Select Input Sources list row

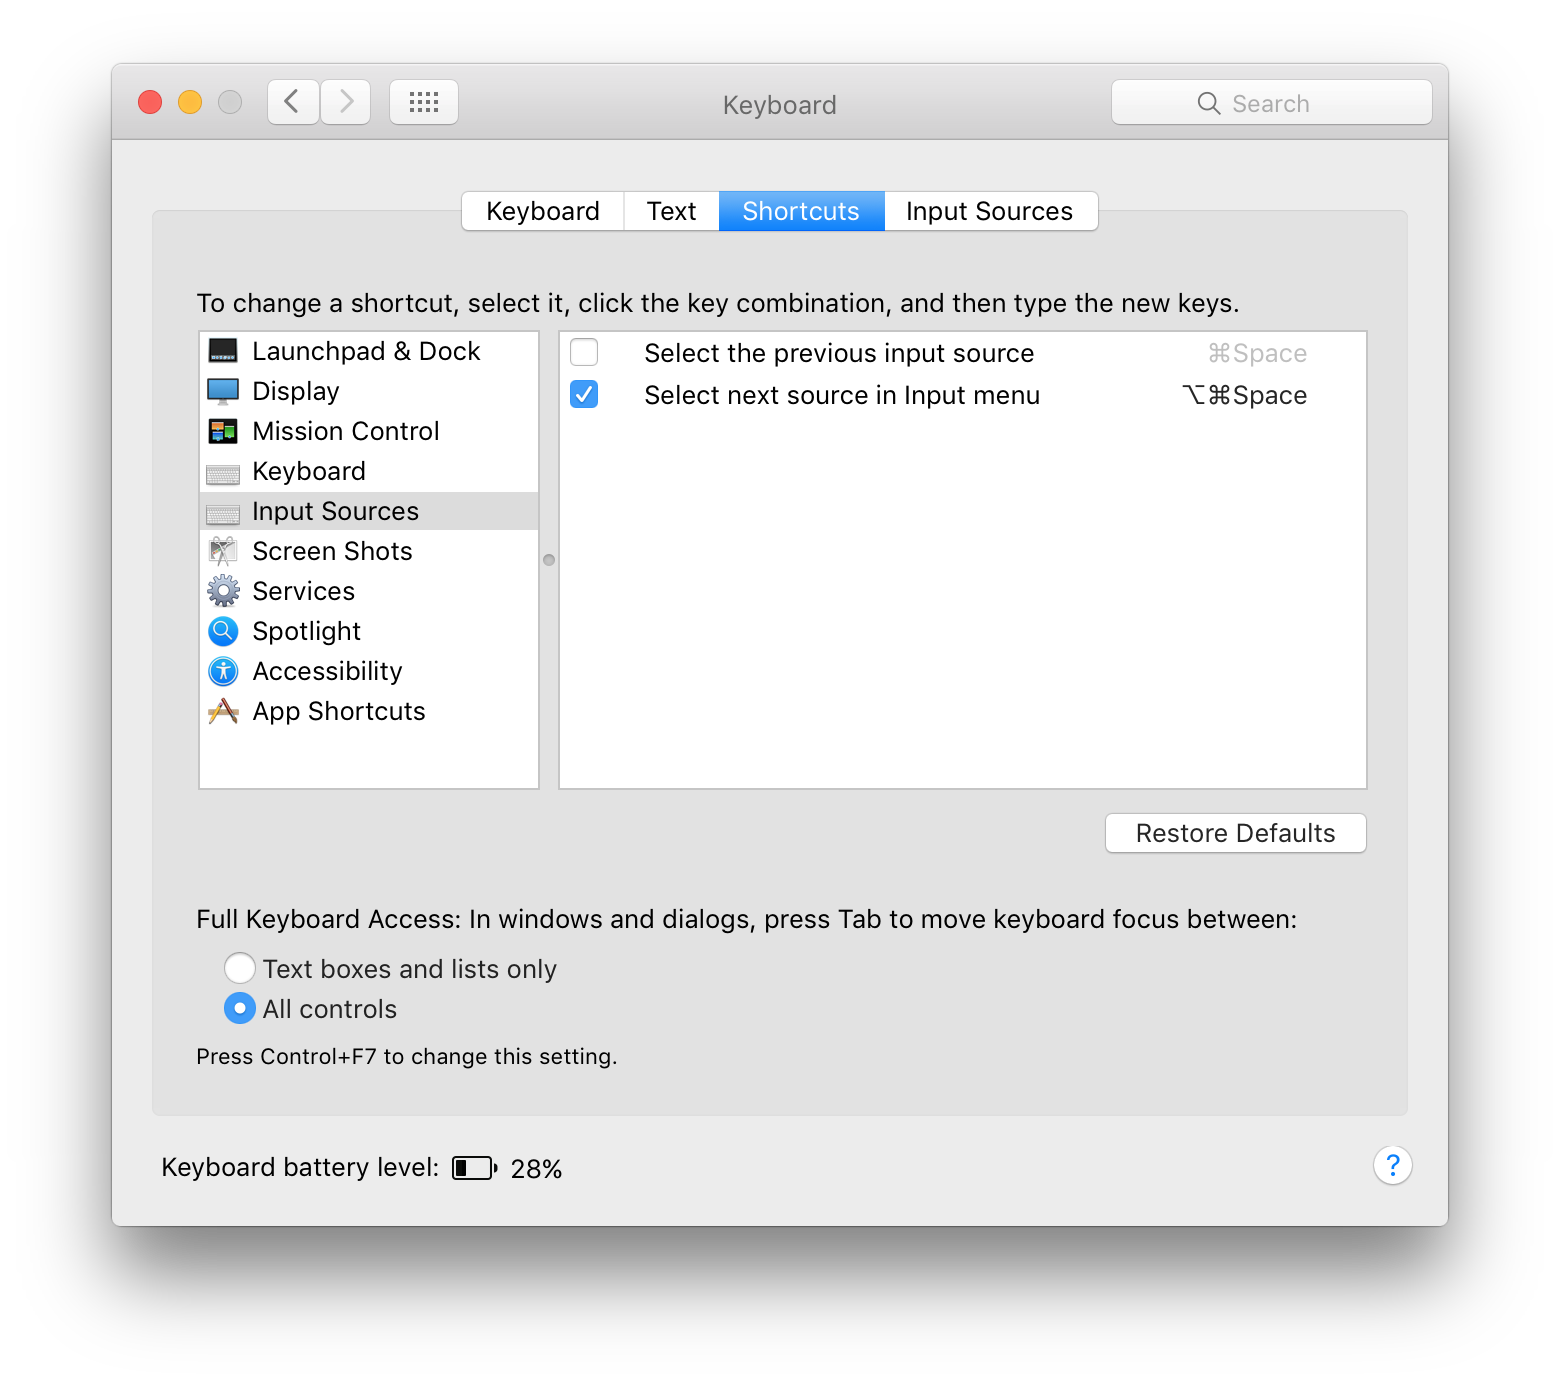[369, 511]
